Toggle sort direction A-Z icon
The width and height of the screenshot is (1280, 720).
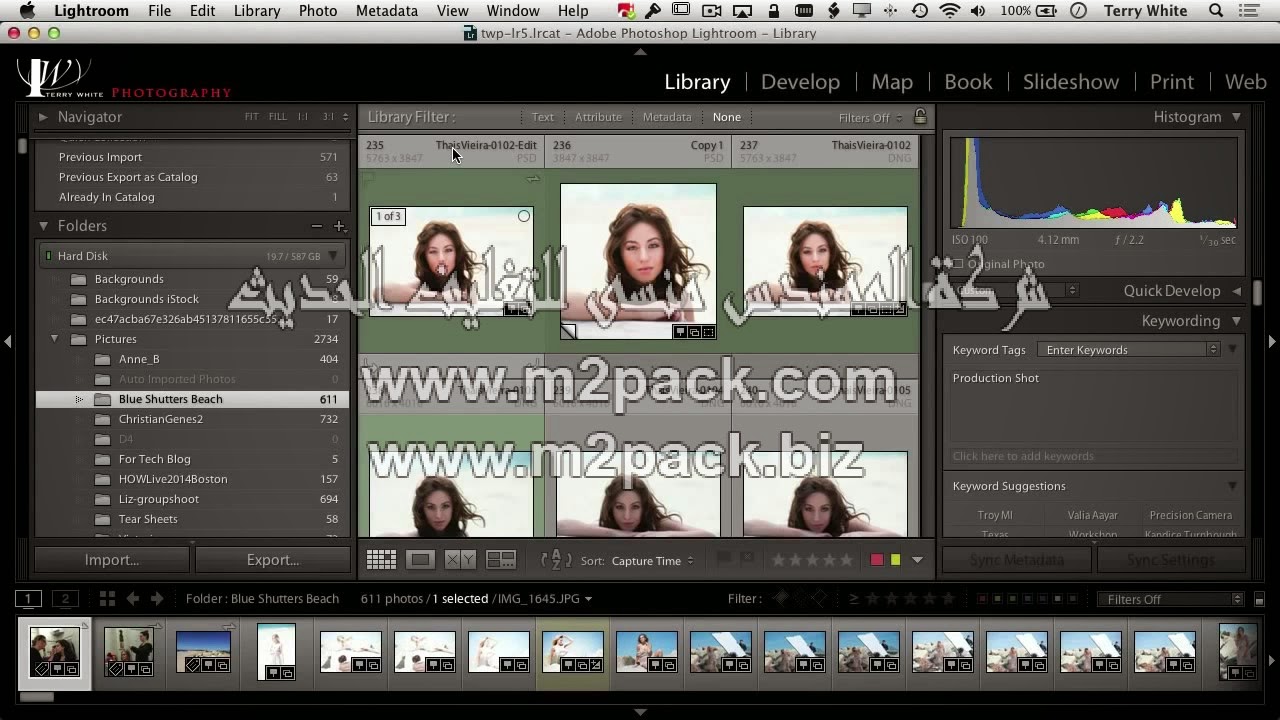(556, 560)
